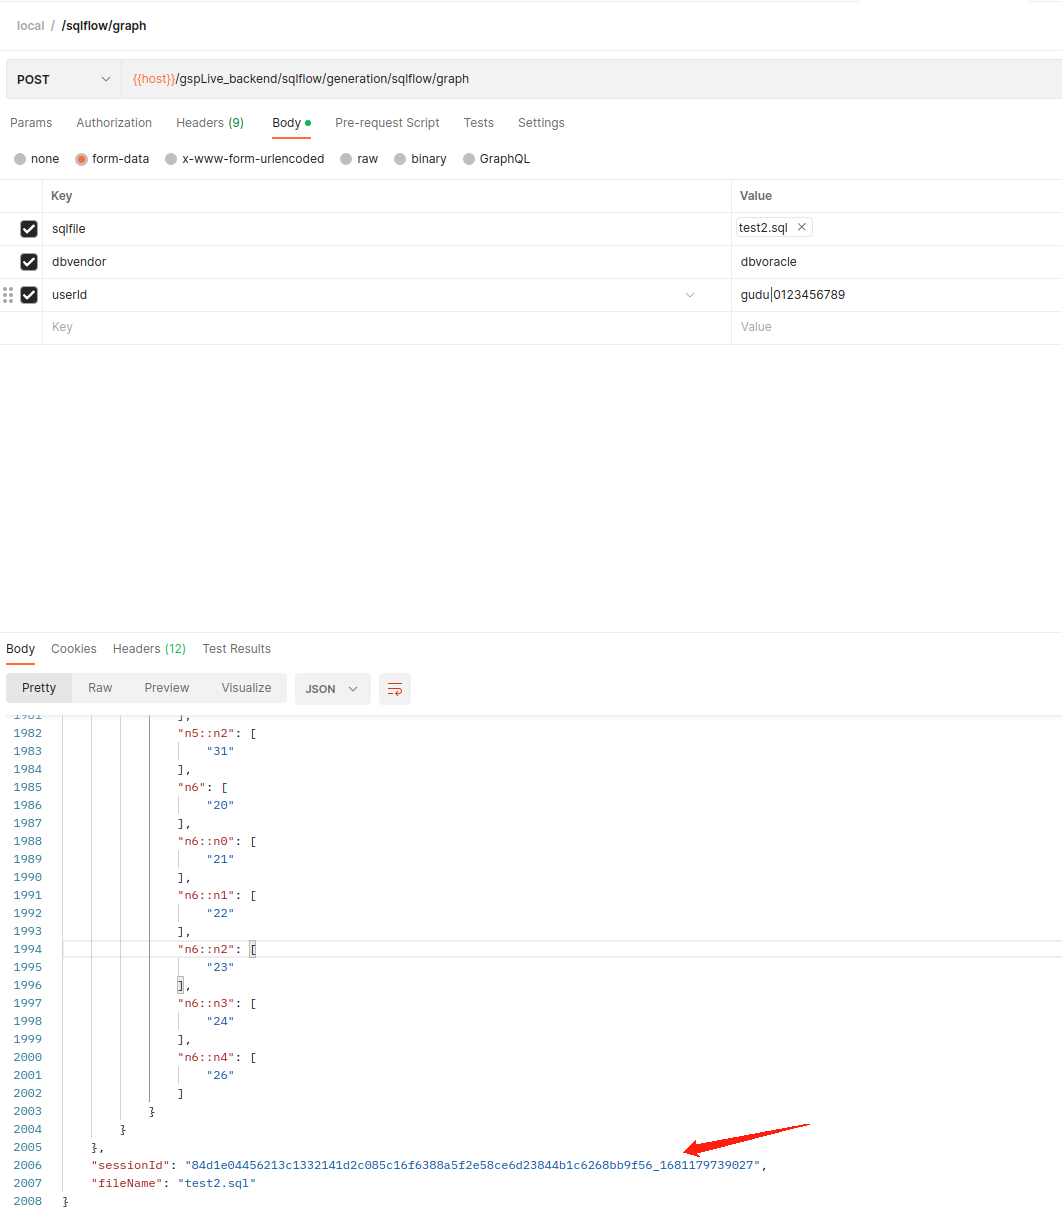This screenshot has width=1062, height=1215.
Task: Open the userId field type dropdown
Action: (689, 295)
